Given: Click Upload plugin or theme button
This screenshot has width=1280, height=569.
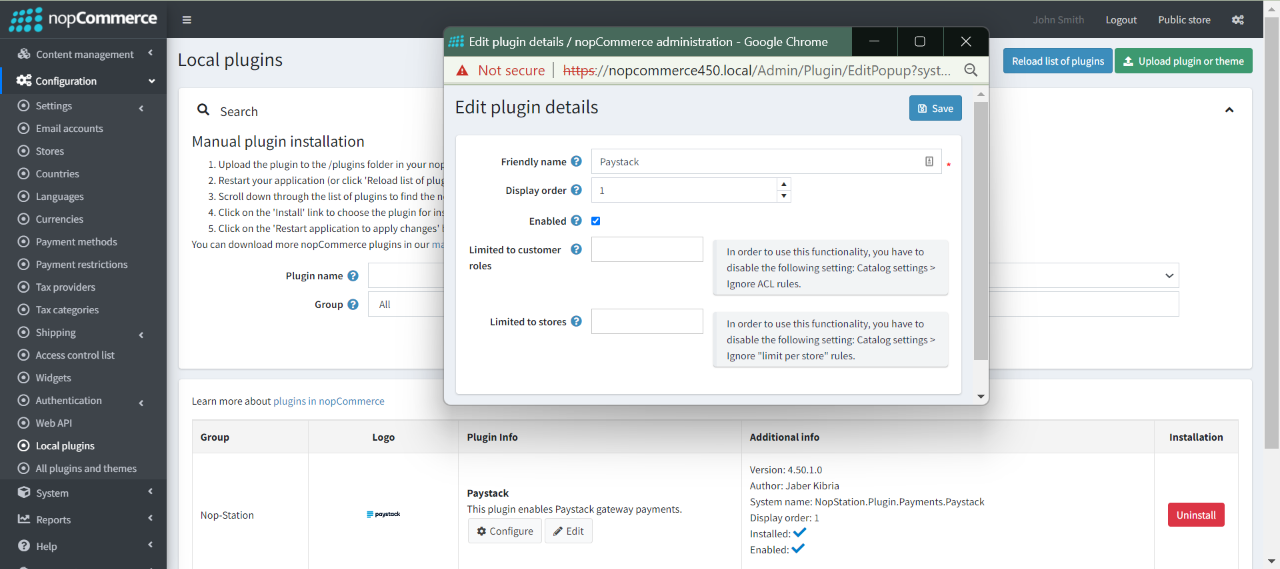Looking at the screenshot, I should point(1183,61).
